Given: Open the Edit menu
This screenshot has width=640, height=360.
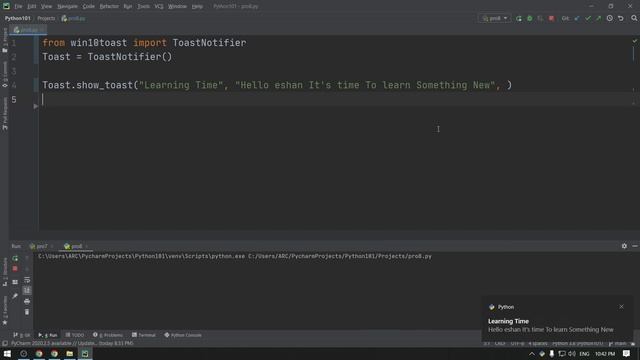Looking at the screenshot, I should pyautogui.click(x=31, y=7).
